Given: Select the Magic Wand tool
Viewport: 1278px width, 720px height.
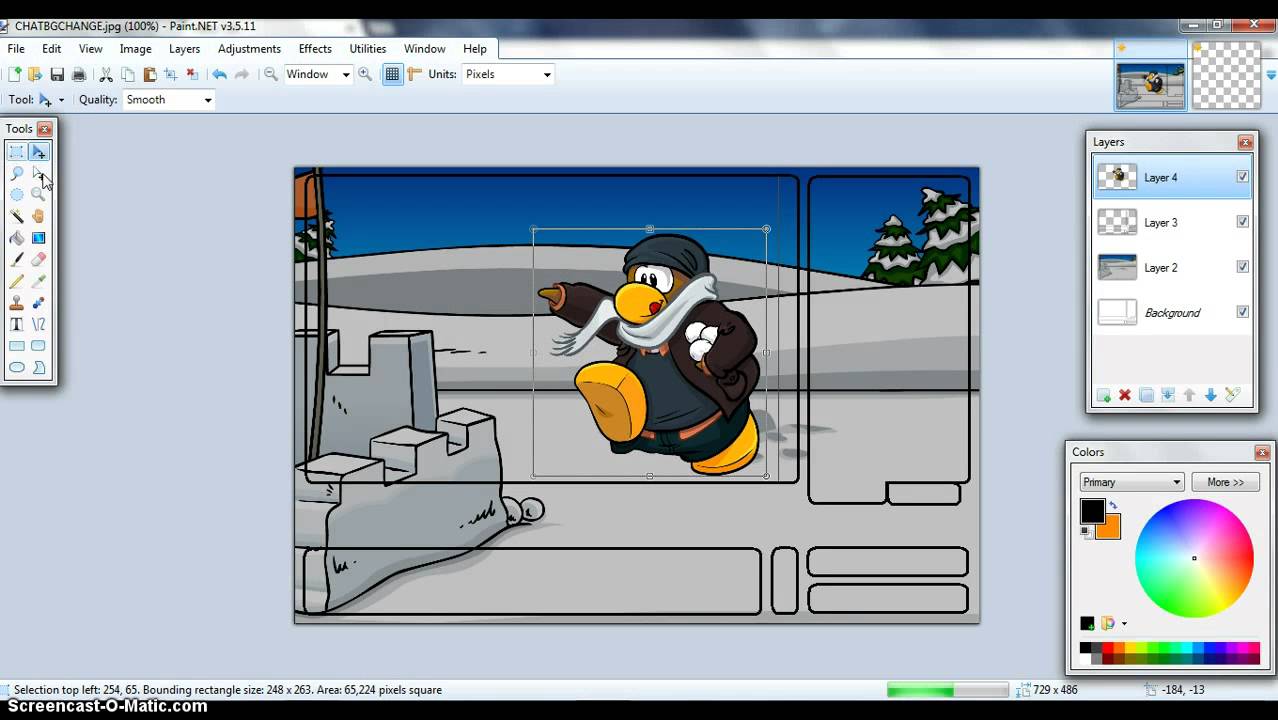Looking at the screenshot, I should [17, 216].
